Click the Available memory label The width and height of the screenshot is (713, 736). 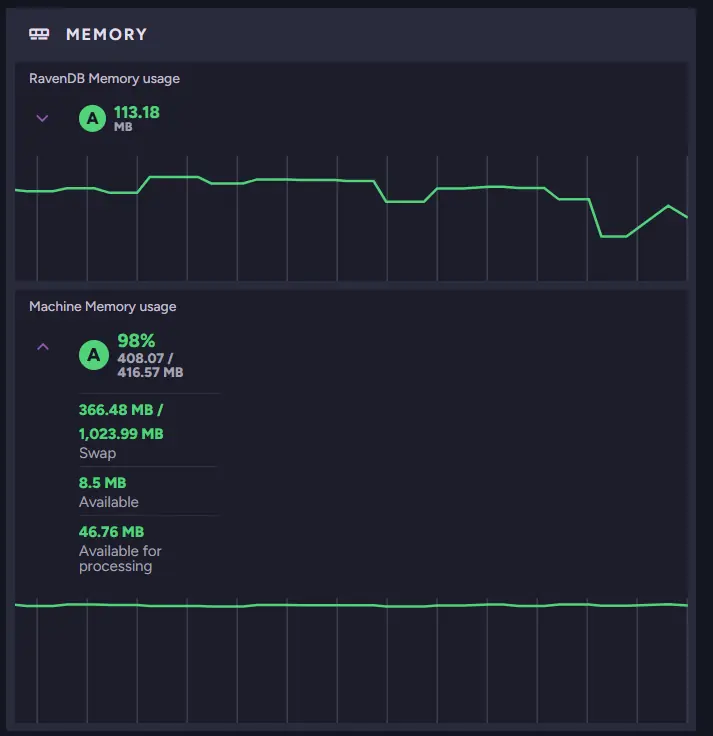tap(109, 502)
